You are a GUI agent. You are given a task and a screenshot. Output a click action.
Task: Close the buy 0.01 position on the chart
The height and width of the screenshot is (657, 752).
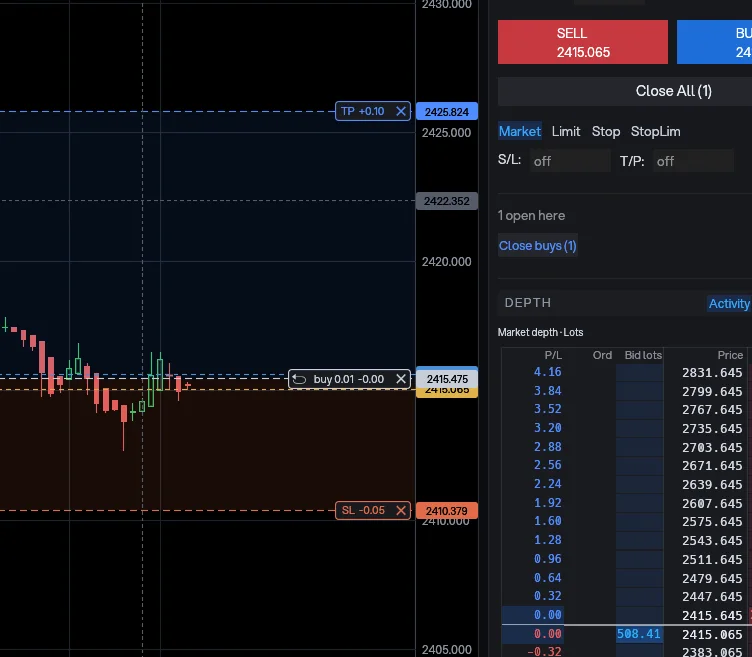(401, 379)
